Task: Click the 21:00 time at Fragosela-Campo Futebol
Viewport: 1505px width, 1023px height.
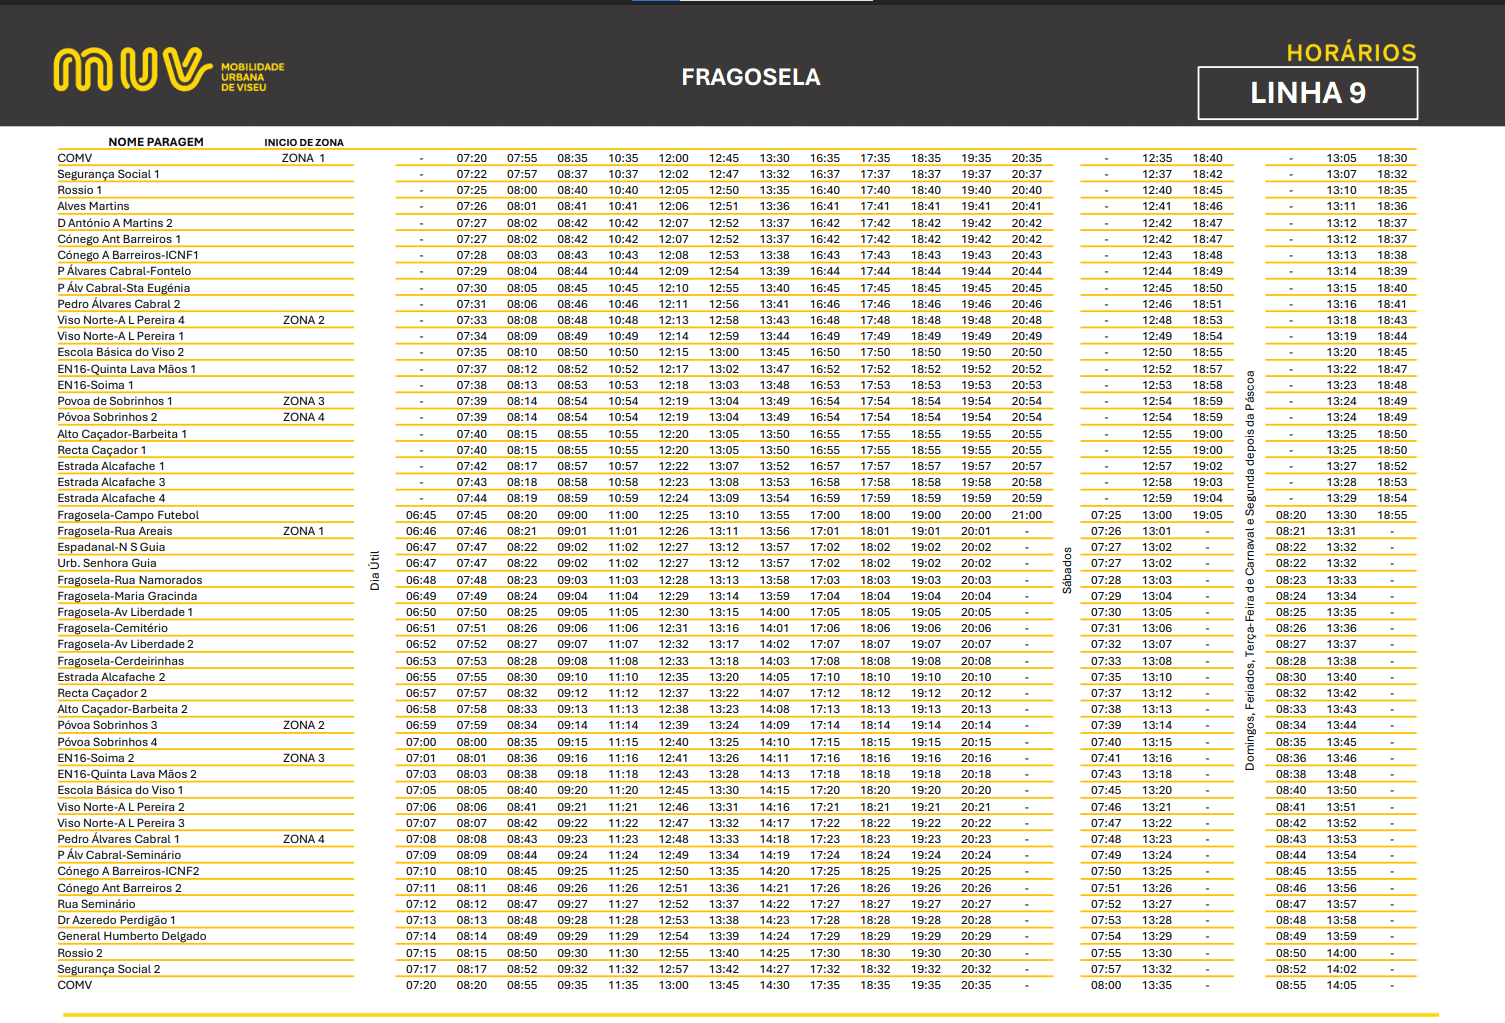Action: tap(1026, 515)
